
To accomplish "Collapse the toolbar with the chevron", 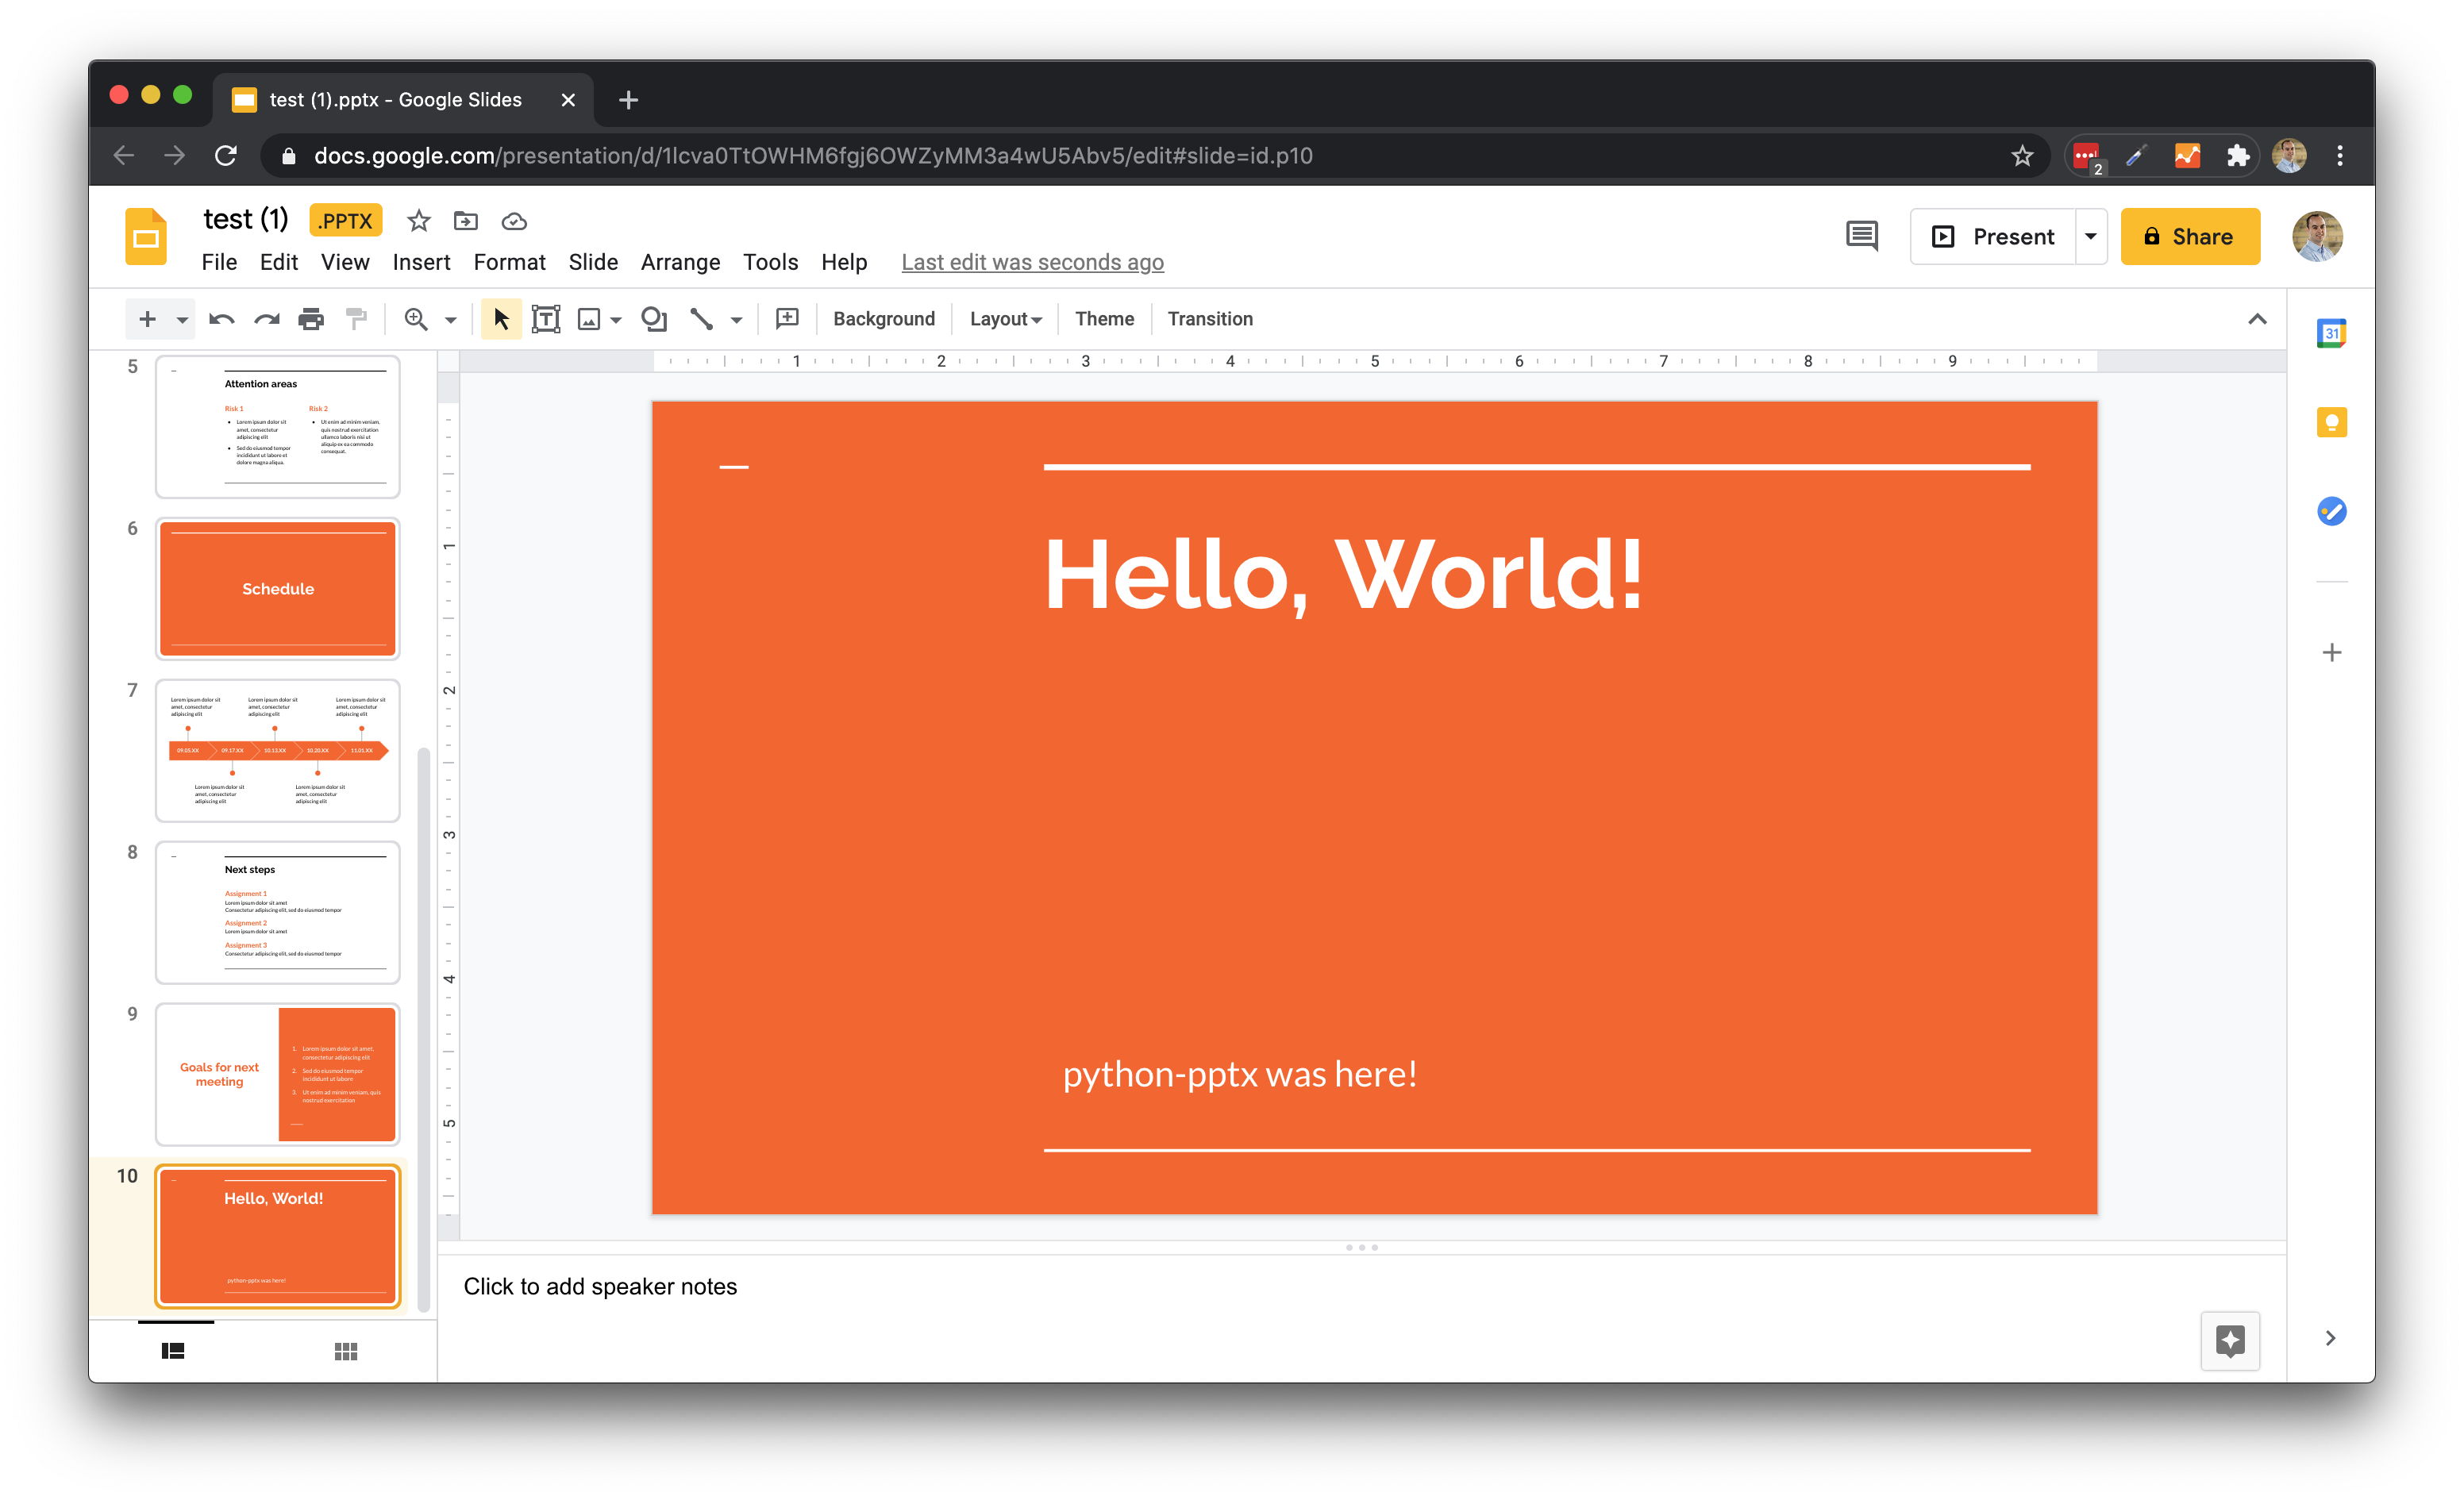I will pos(2257,318).
